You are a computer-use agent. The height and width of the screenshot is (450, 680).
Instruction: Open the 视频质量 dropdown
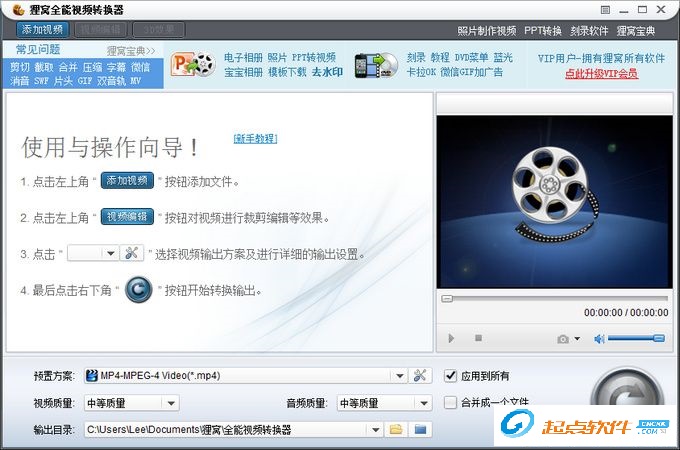coord(131,403)
